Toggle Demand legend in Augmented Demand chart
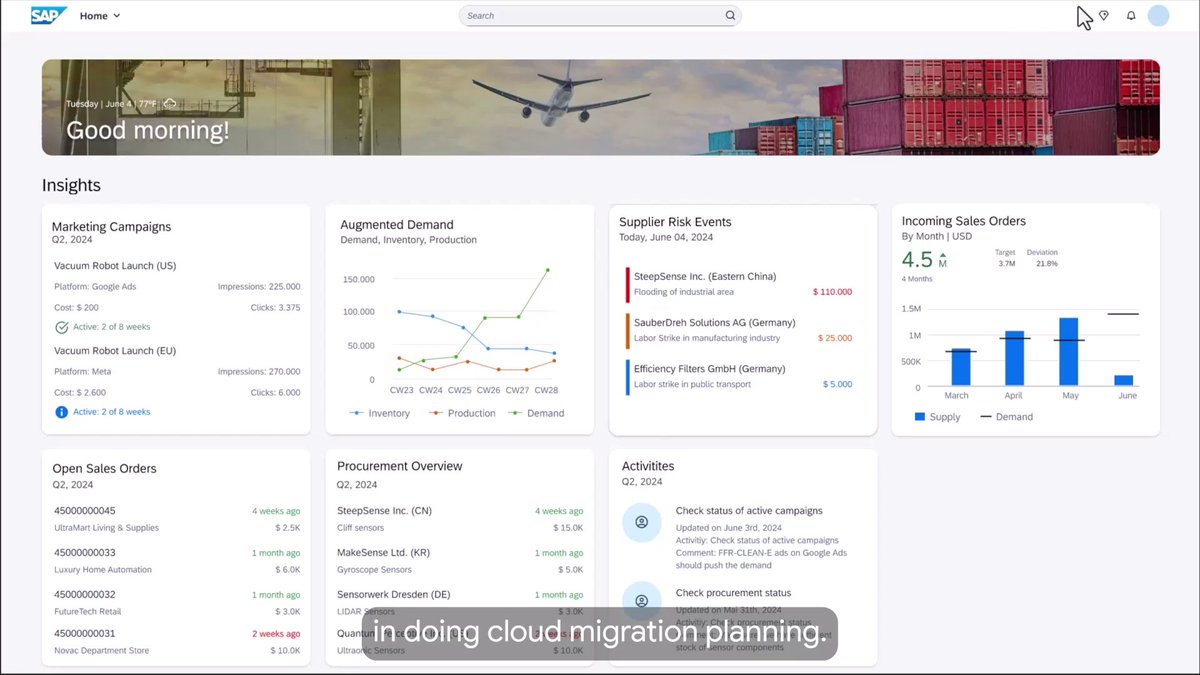This screenshot has width=1200, height=675. 536,413
